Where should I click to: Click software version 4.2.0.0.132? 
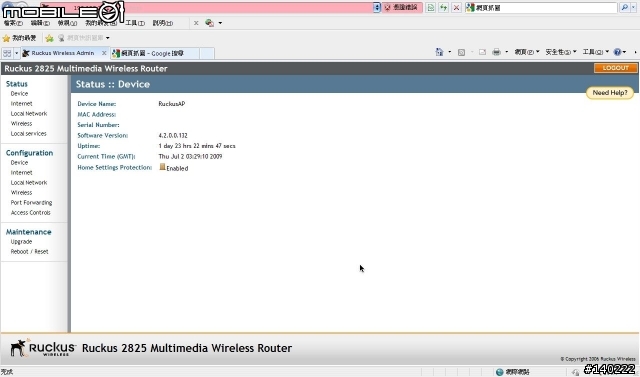[173, 135]
